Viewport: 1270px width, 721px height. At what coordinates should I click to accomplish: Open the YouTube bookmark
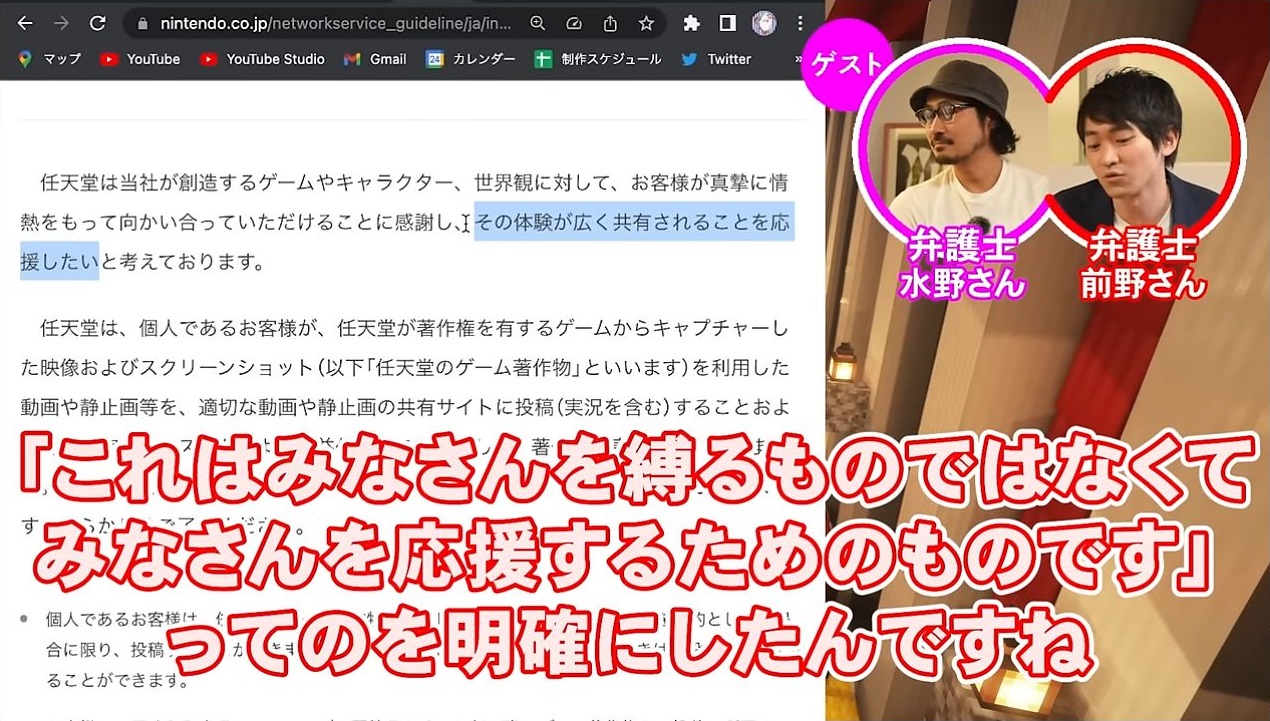[141, 59]
